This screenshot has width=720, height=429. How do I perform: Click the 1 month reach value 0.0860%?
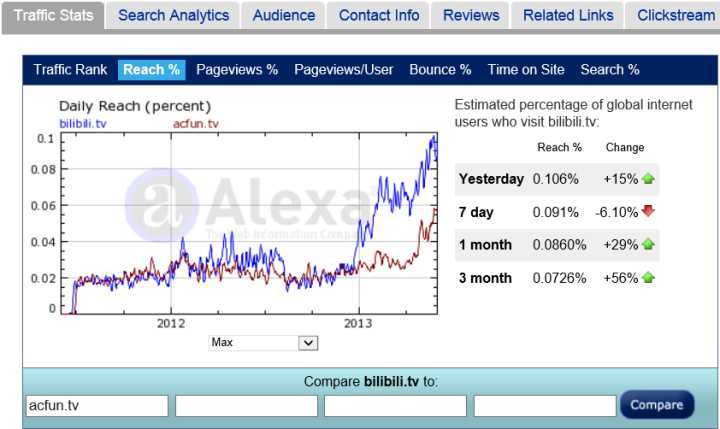(559, 245)
